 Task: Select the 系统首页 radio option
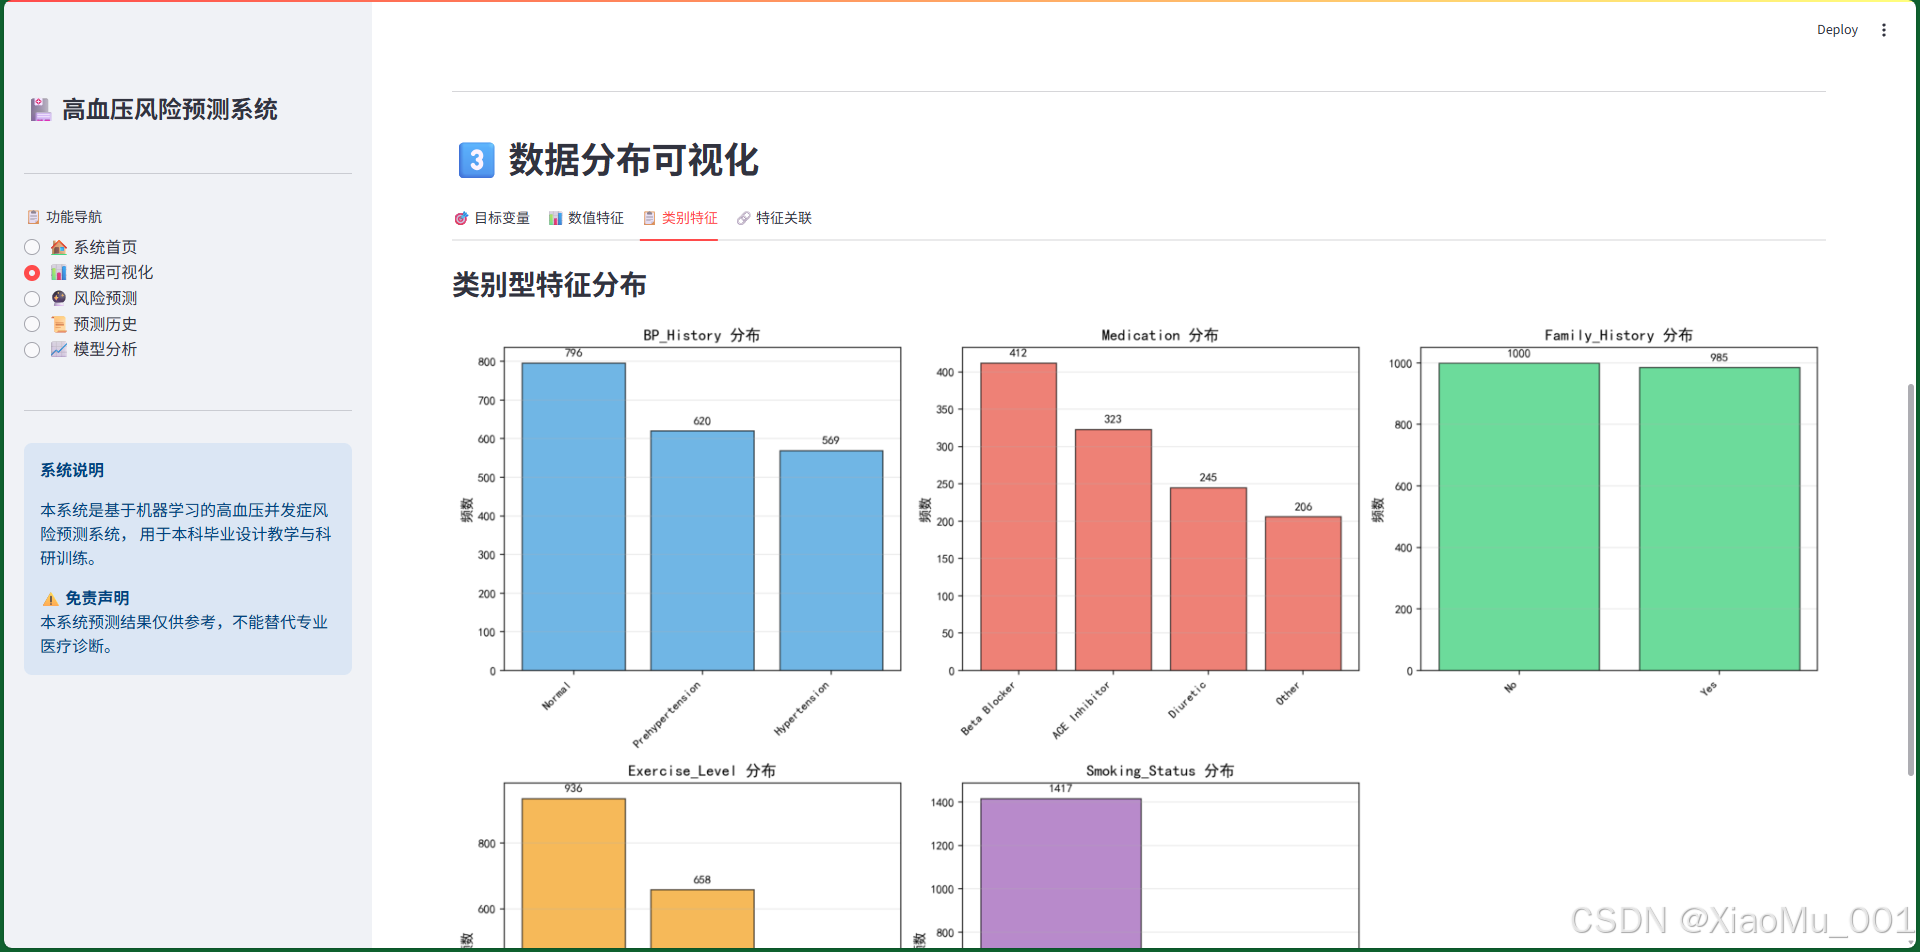[31, 247]
